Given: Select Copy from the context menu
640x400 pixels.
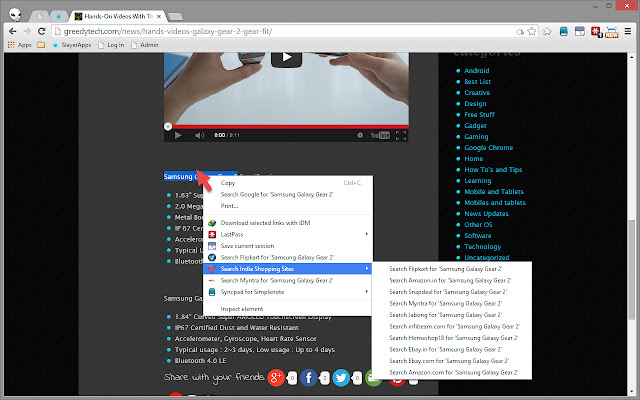Looking at the screenshot, I should [x=288, y=183].
